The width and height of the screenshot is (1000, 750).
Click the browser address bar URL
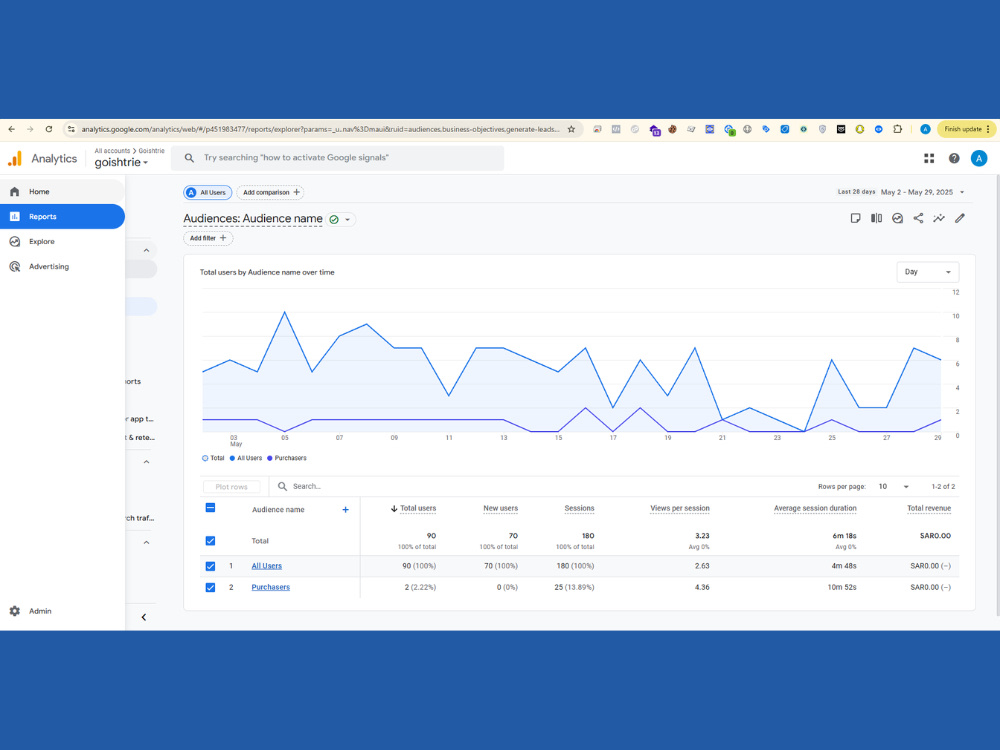tap(320, 129)
